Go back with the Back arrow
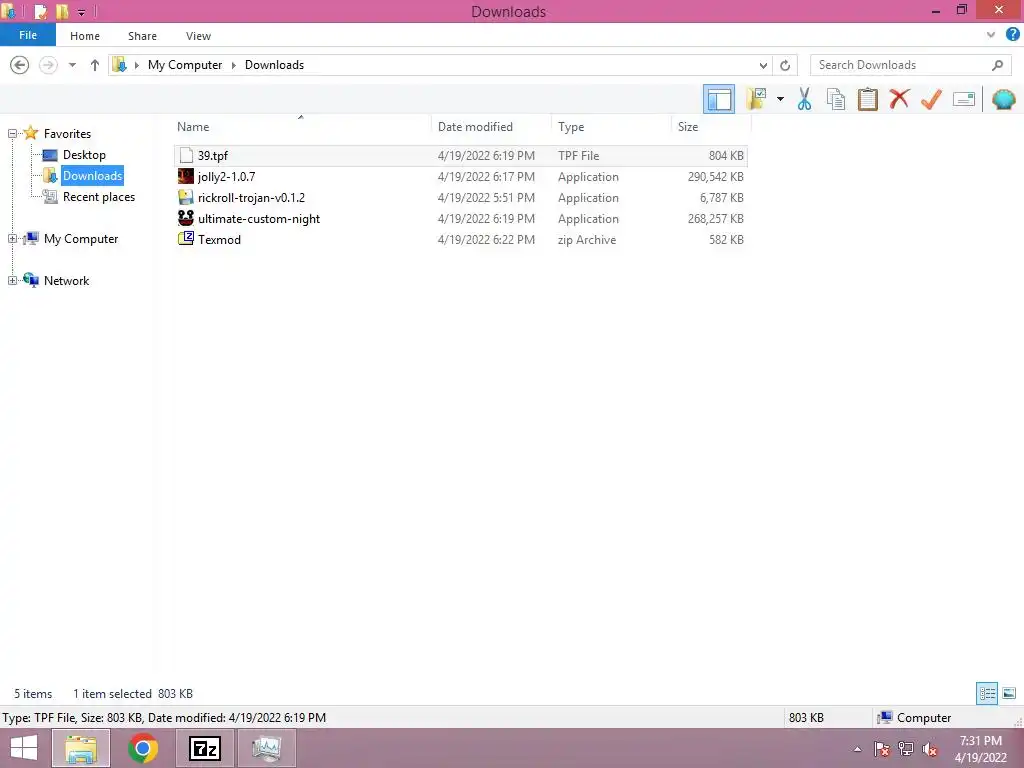1024x768 pixels. pyautogui.click(x=20, y=65)
